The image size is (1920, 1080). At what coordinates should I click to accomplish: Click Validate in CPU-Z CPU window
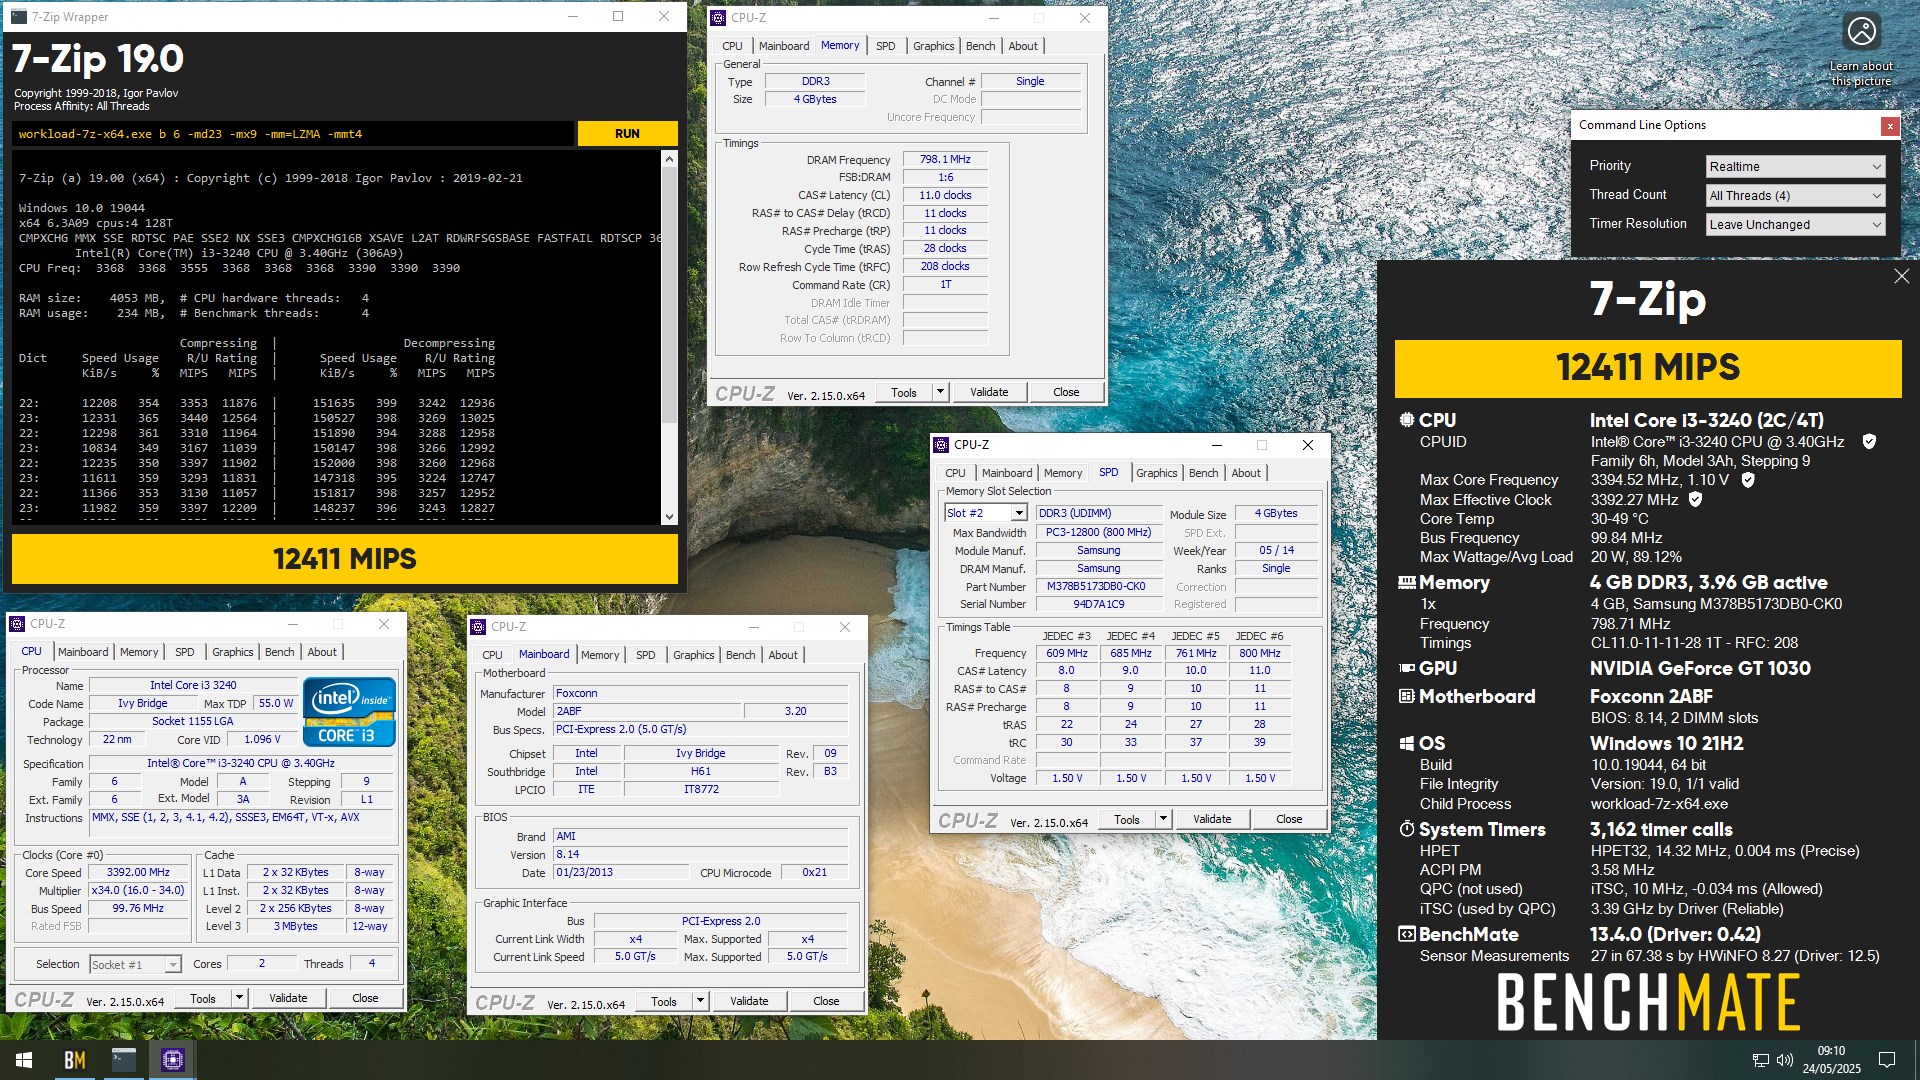point(288,998)
